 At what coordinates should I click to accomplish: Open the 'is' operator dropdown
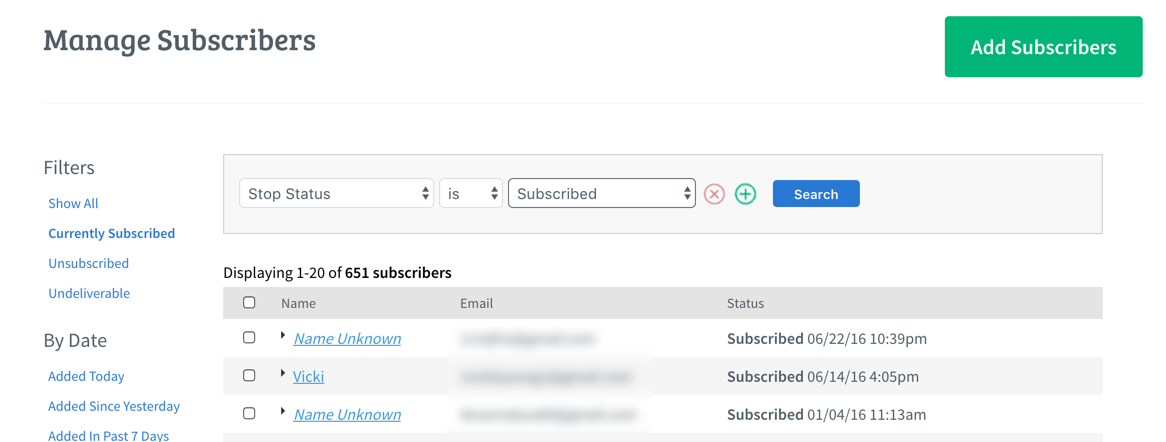[471, 193]
